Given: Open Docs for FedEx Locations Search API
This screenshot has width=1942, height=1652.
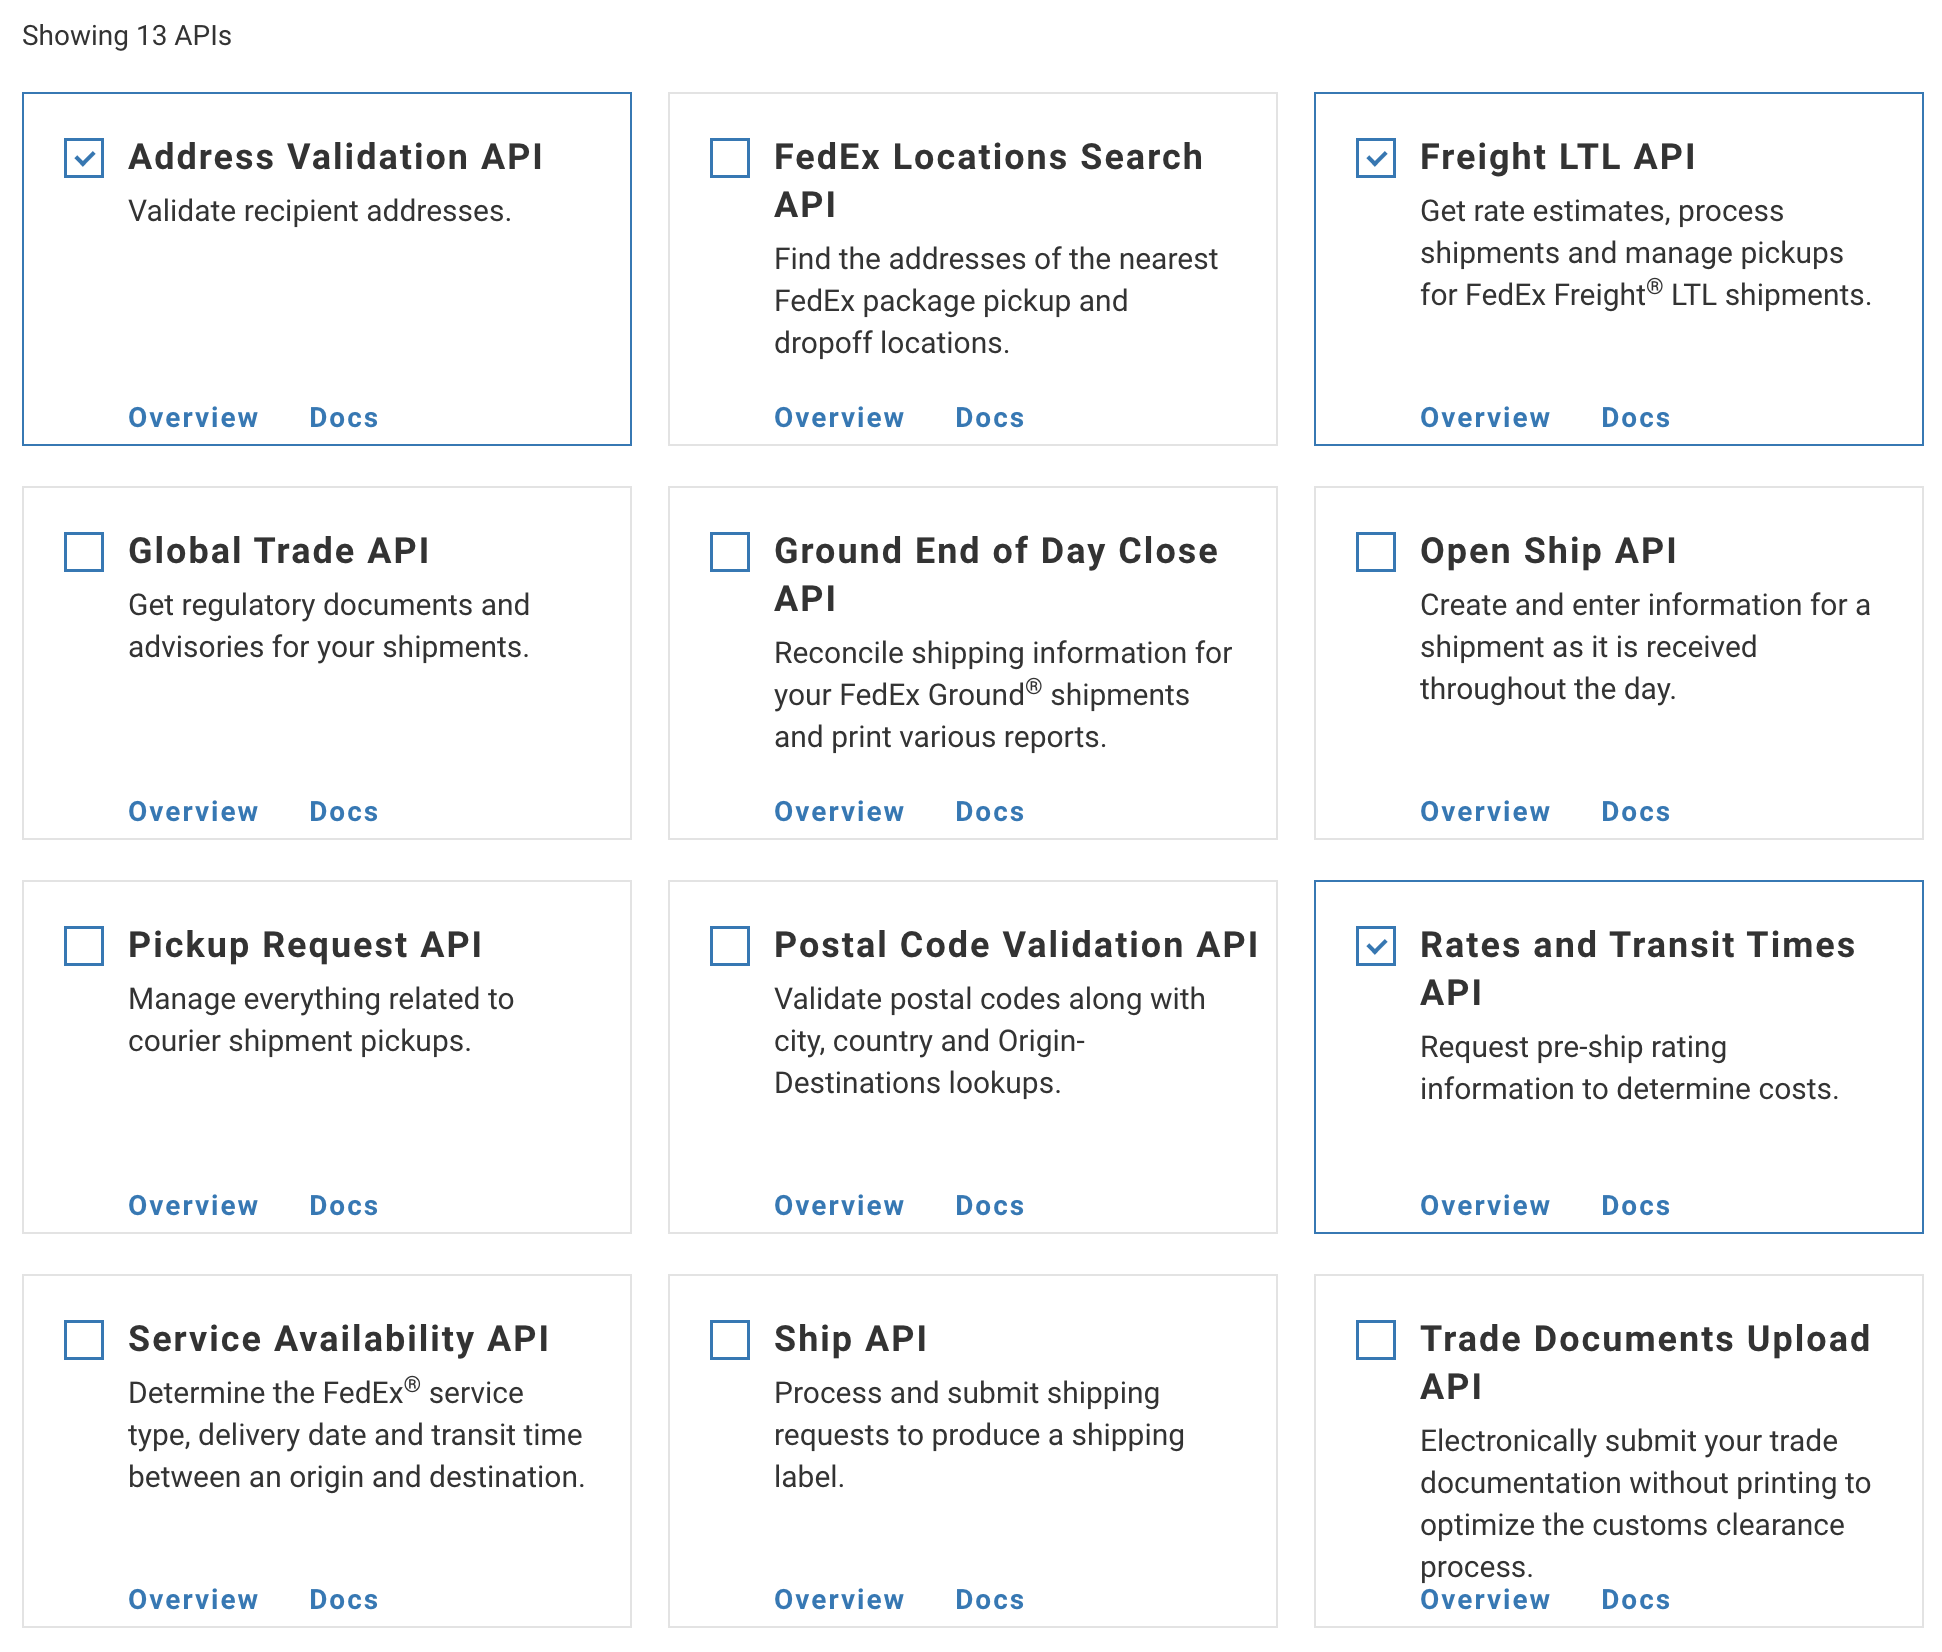Looking at the screenshot, I should click(989, 418).
